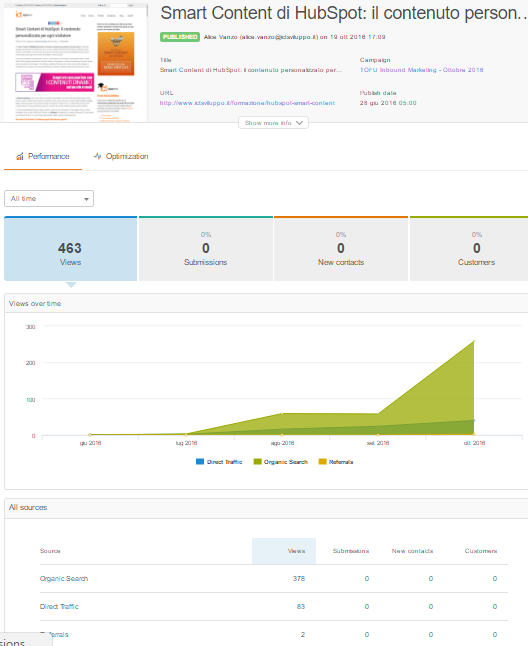Click the Views over time panel title
The height and width of the screenshot is (646, 528).
pos(35,303)
